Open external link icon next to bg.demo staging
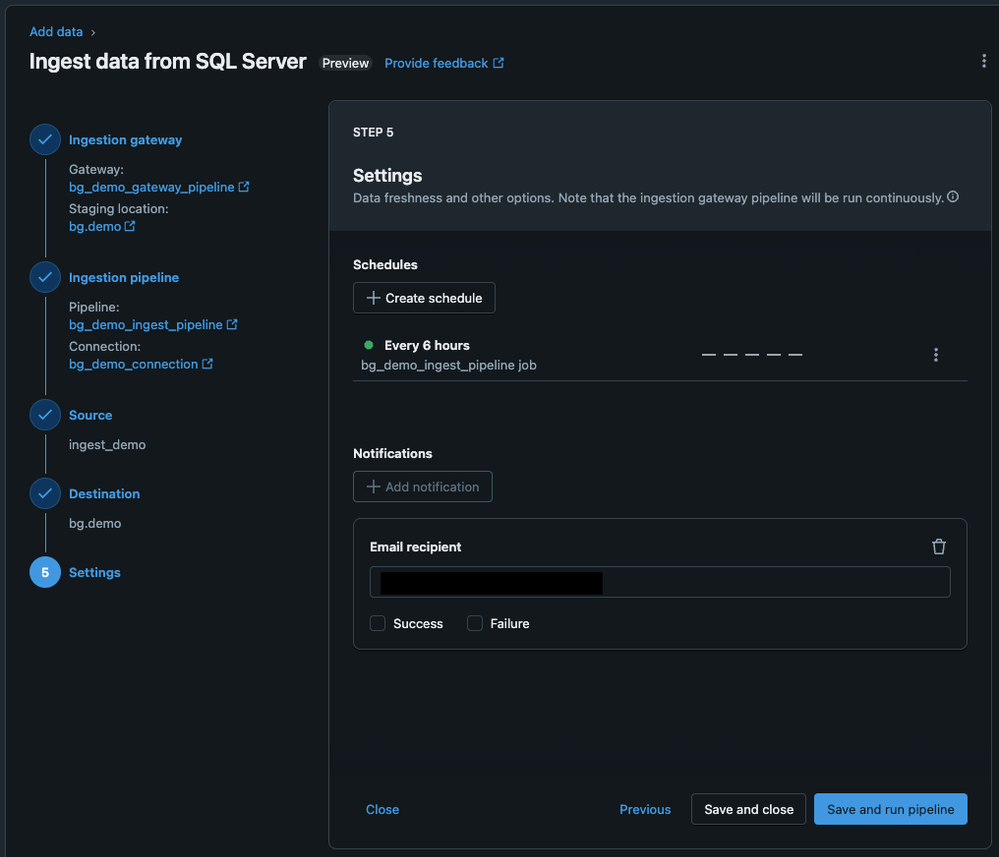999x857 pixels. [130, 226]
